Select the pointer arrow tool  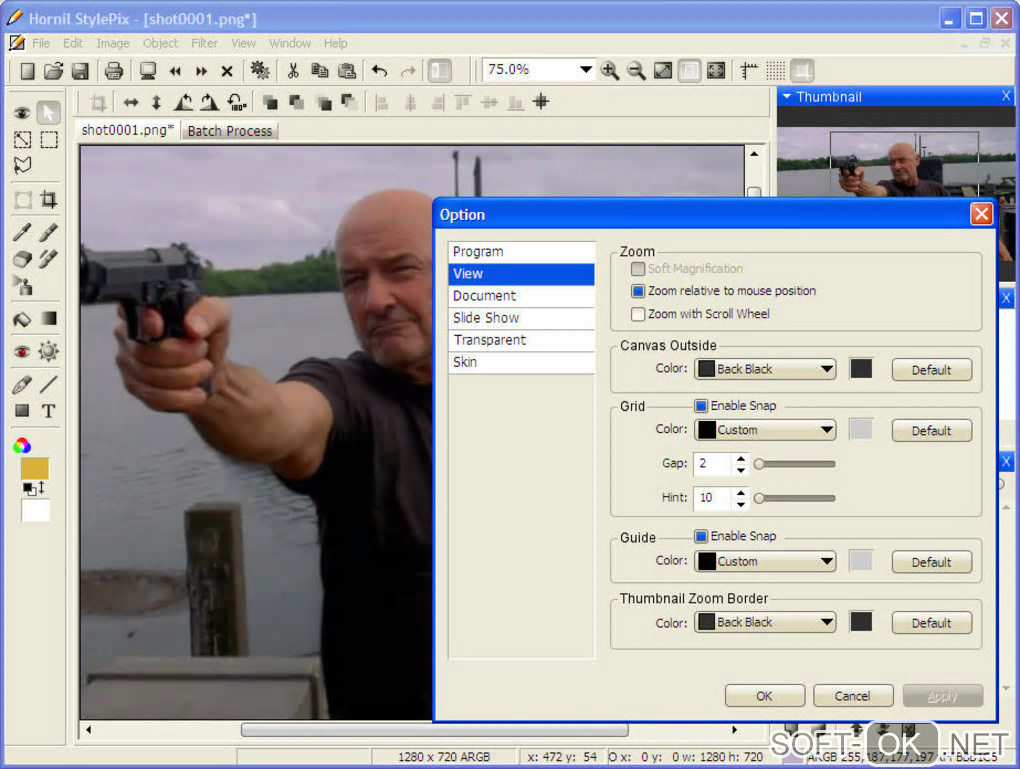coord(48,112)
